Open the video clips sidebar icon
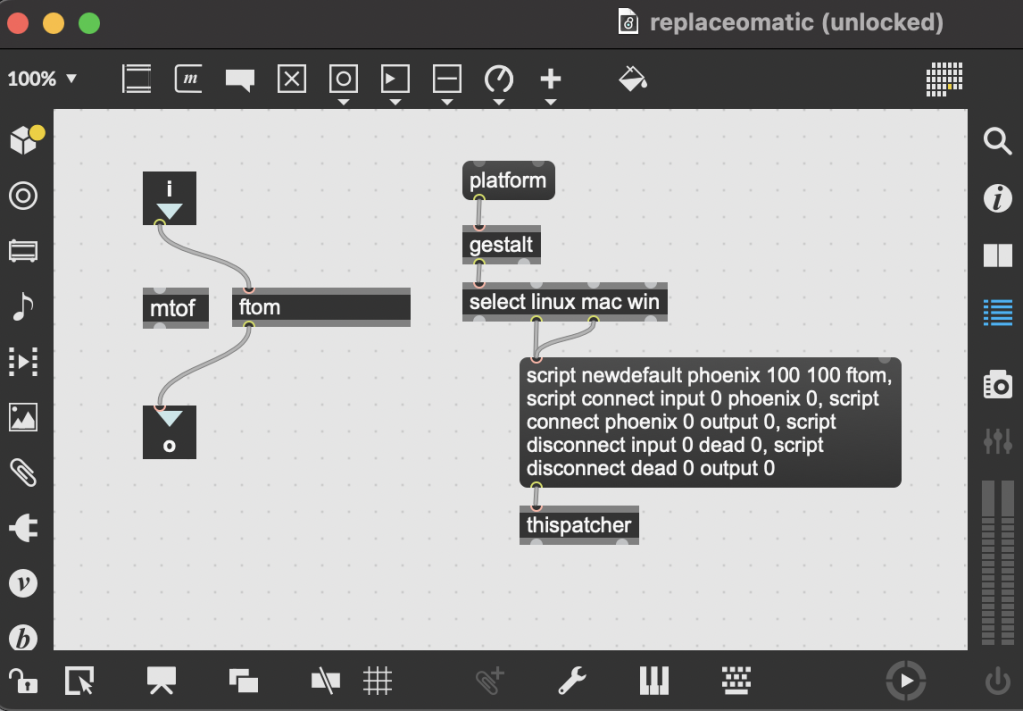This screenshot has height=711, width=1023. 23,361
